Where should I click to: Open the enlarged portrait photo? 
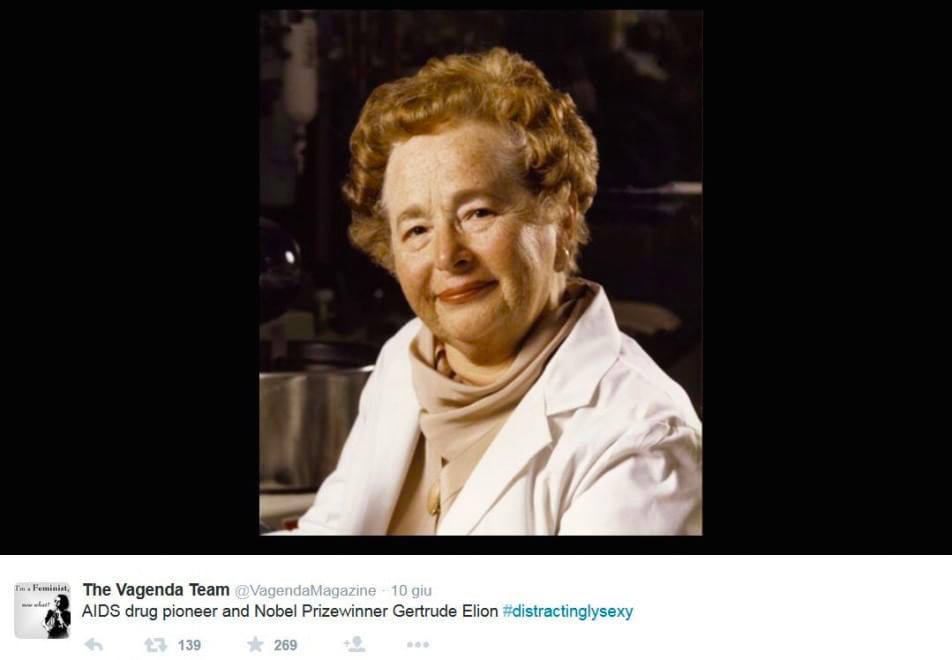click(481, 273)
